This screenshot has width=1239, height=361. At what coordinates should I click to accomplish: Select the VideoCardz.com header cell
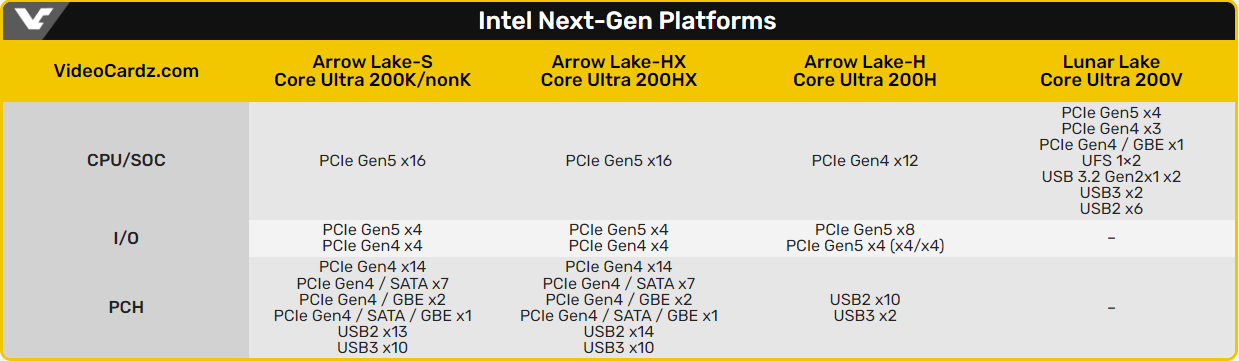pyautogui.click(x=125, y=71)
